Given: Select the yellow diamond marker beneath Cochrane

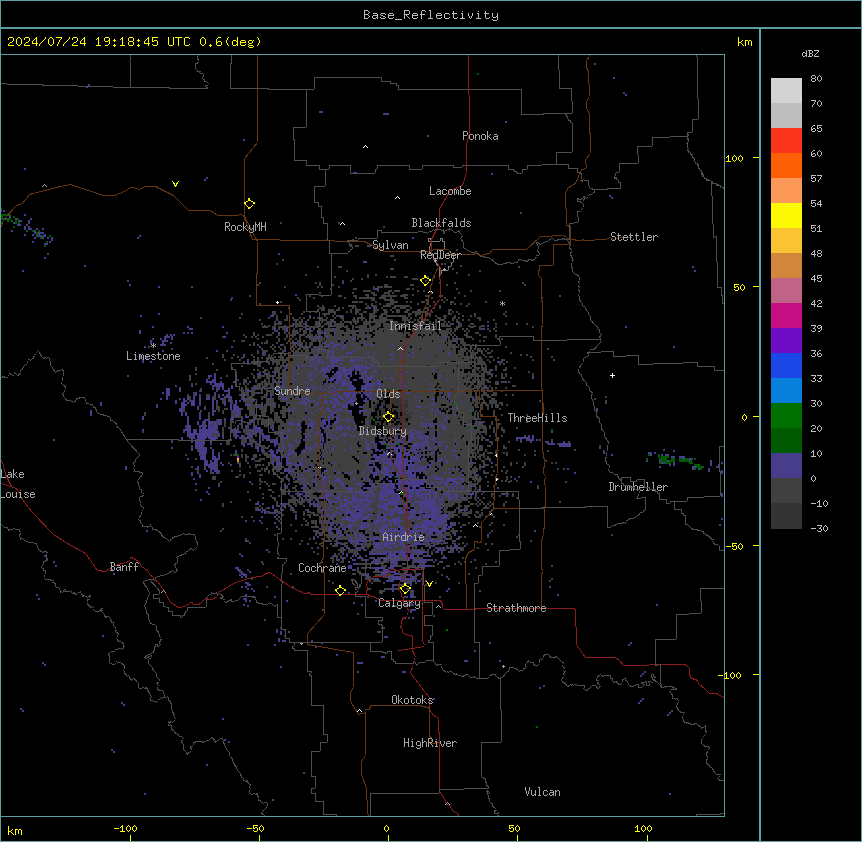Looking at the screenshot, I should tap(340, 590).
